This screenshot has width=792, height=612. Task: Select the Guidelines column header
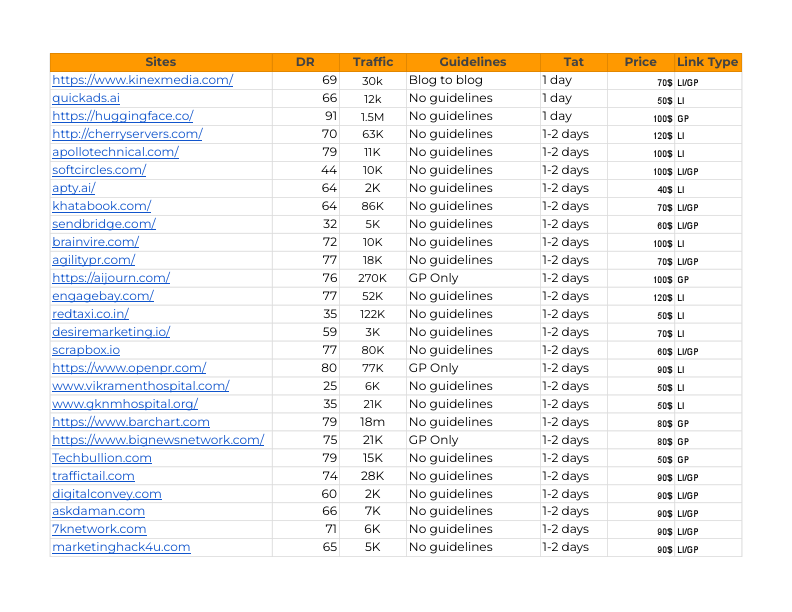pos(473,62)
